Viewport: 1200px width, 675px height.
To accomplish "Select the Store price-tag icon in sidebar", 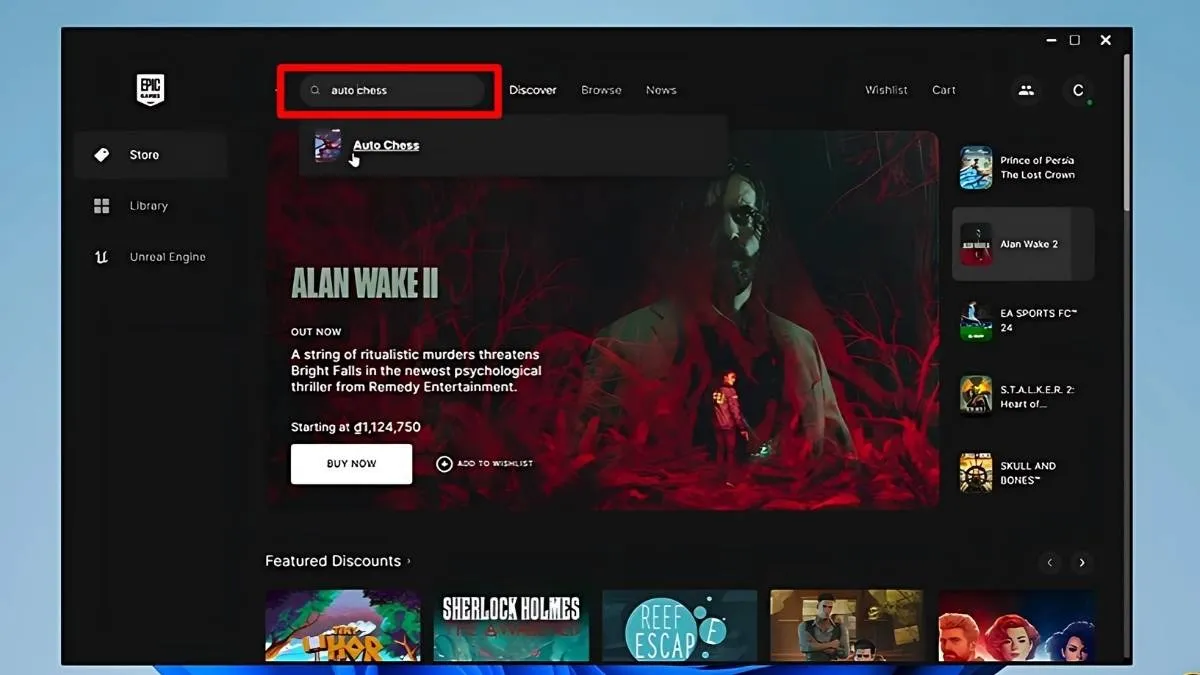I will tap(103, 154).
